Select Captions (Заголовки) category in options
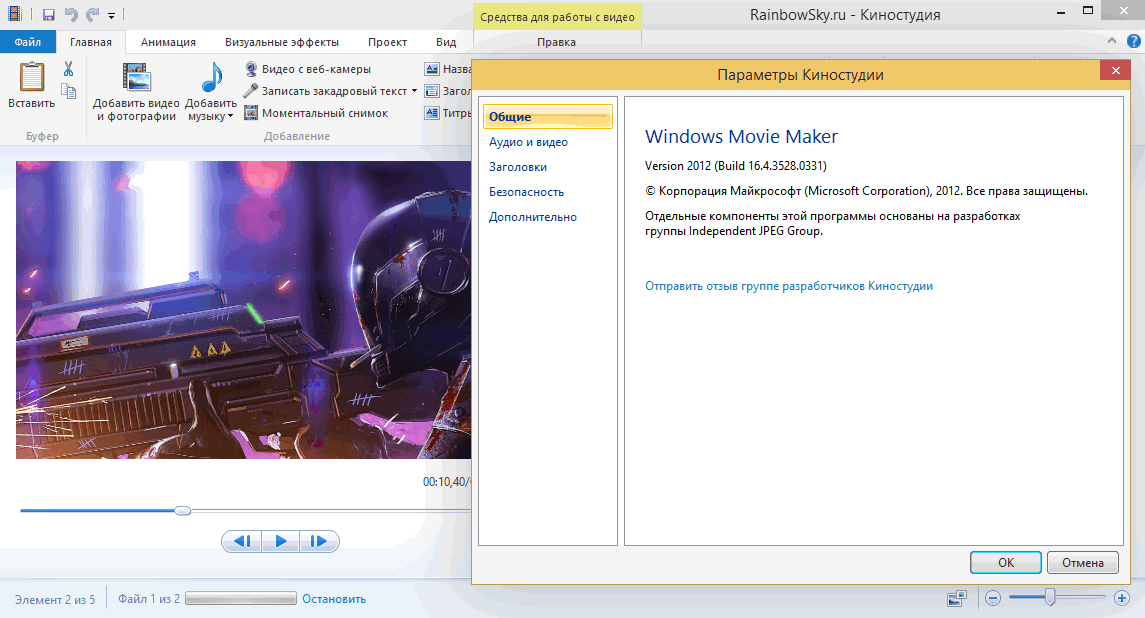 (x=518, y=167)
